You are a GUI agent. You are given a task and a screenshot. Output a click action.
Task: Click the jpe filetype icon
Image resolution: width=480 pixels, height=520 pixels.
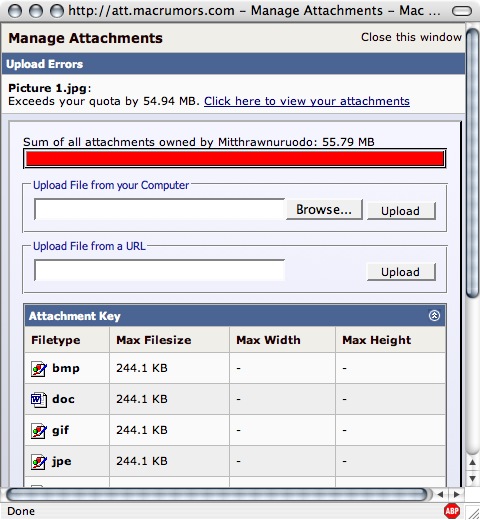[39, 461]
